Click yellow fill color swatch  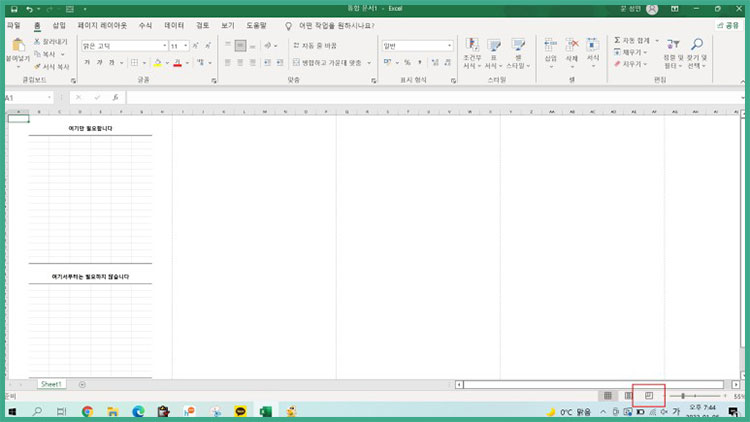(157, 63)
